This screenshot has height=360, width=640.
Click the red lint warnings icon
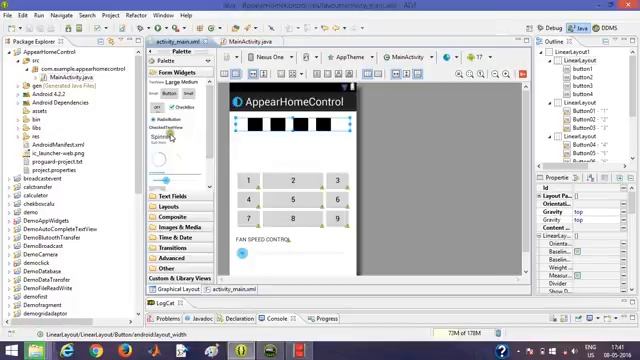[522, 74]
